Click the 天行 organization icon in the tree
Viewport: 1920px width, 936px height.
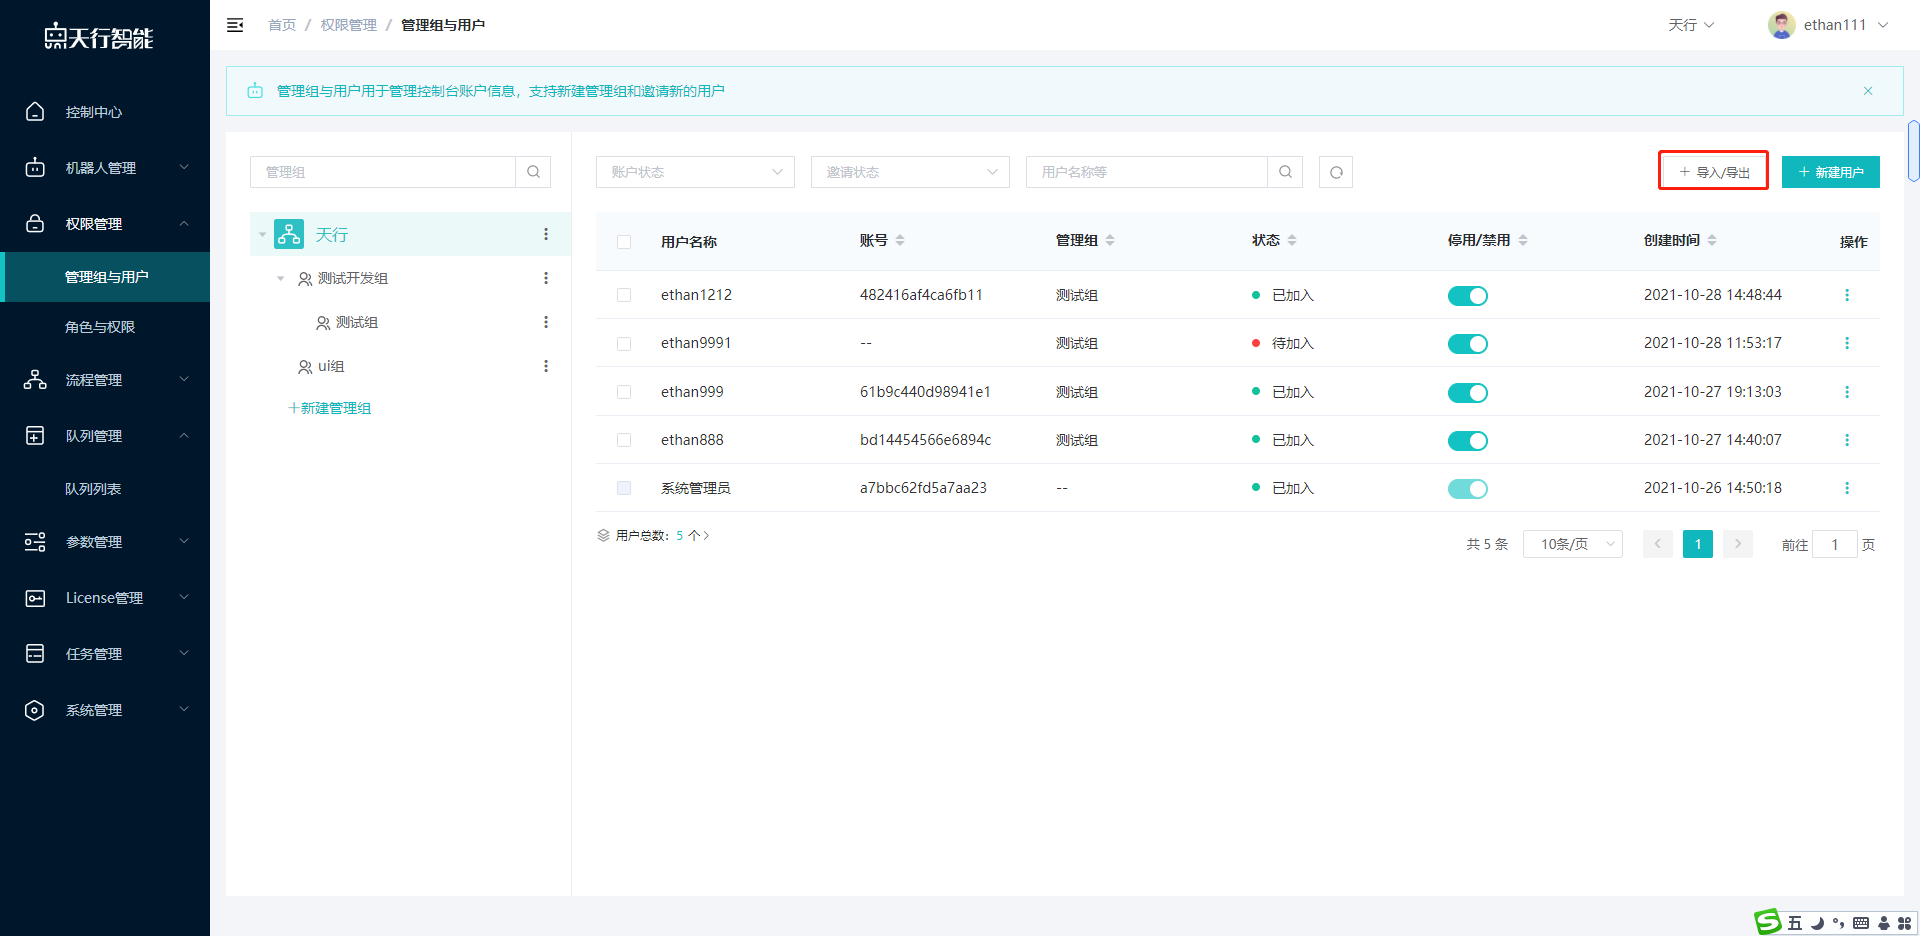pos(289,234)
